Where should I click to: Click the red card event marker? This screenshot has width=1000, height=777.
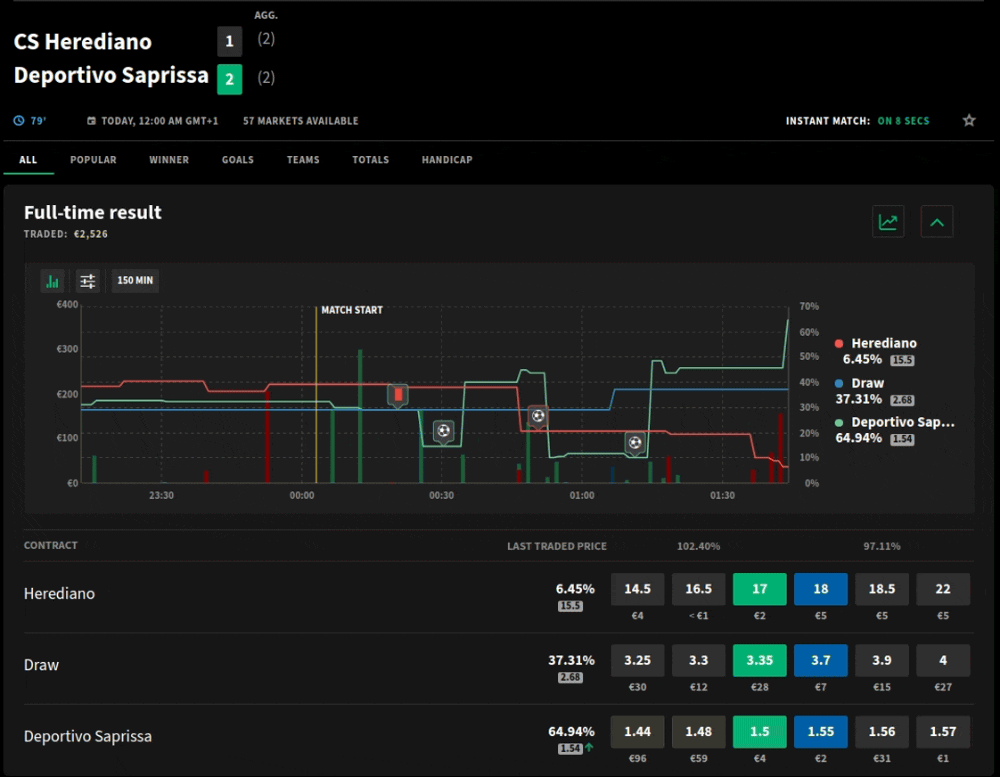click(x=398, y=395)
